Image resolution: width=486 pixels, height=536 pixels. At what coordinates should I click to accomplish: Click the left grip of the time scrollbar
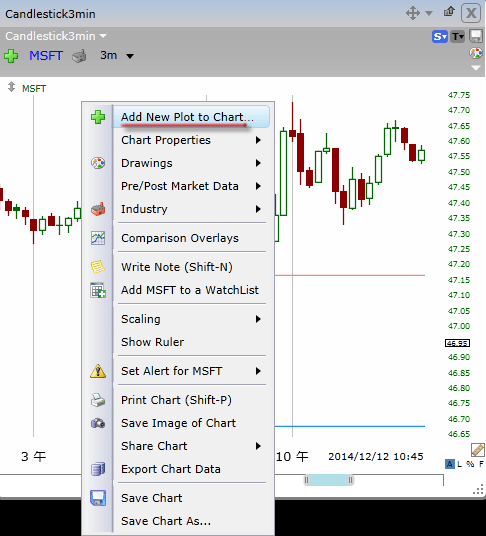[307, 480]
